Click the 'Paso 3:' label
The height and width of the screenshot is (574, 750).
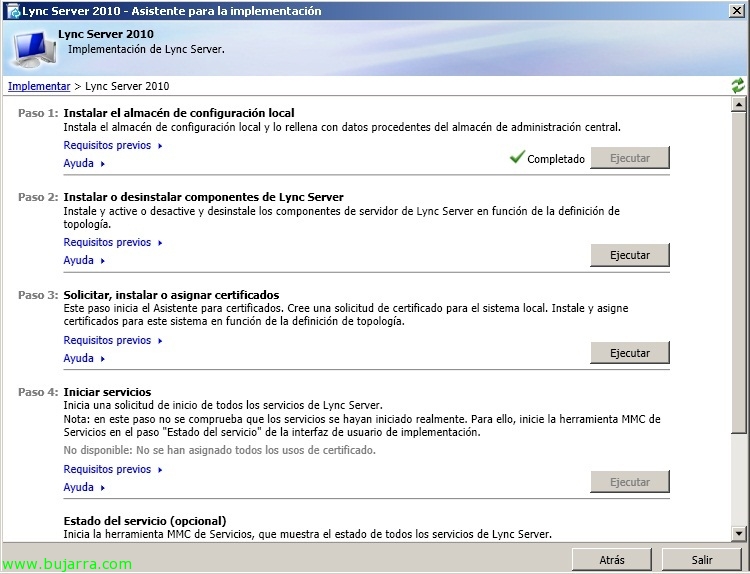[x=38, y=295]
